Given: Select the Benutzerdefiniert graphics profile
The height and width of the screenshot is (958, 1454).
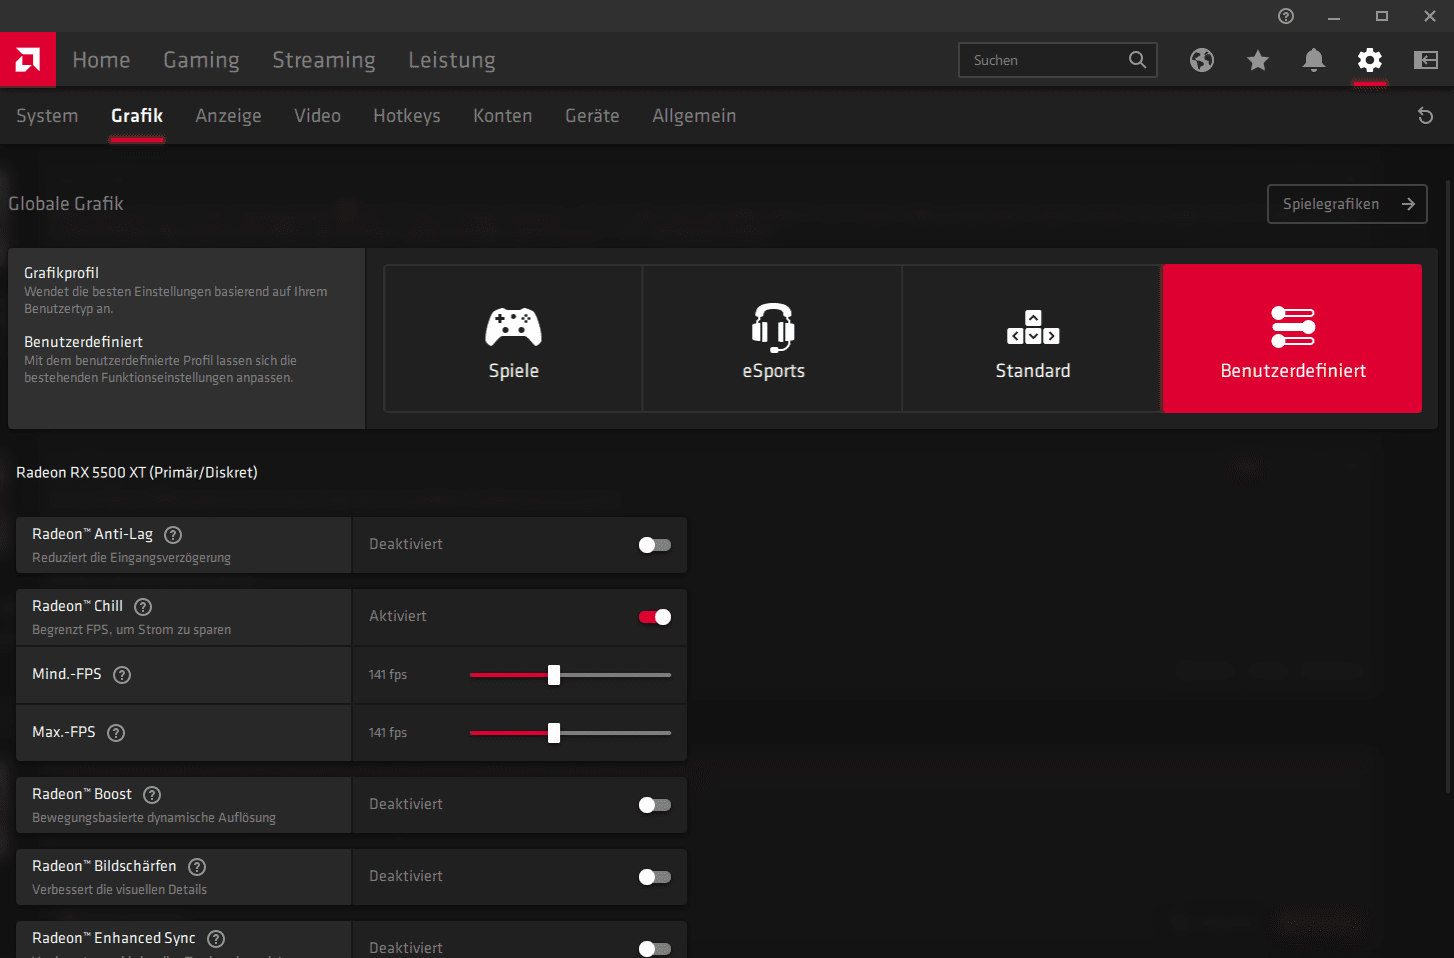Looking at the screenshot, I should (x=1293, y=338).
